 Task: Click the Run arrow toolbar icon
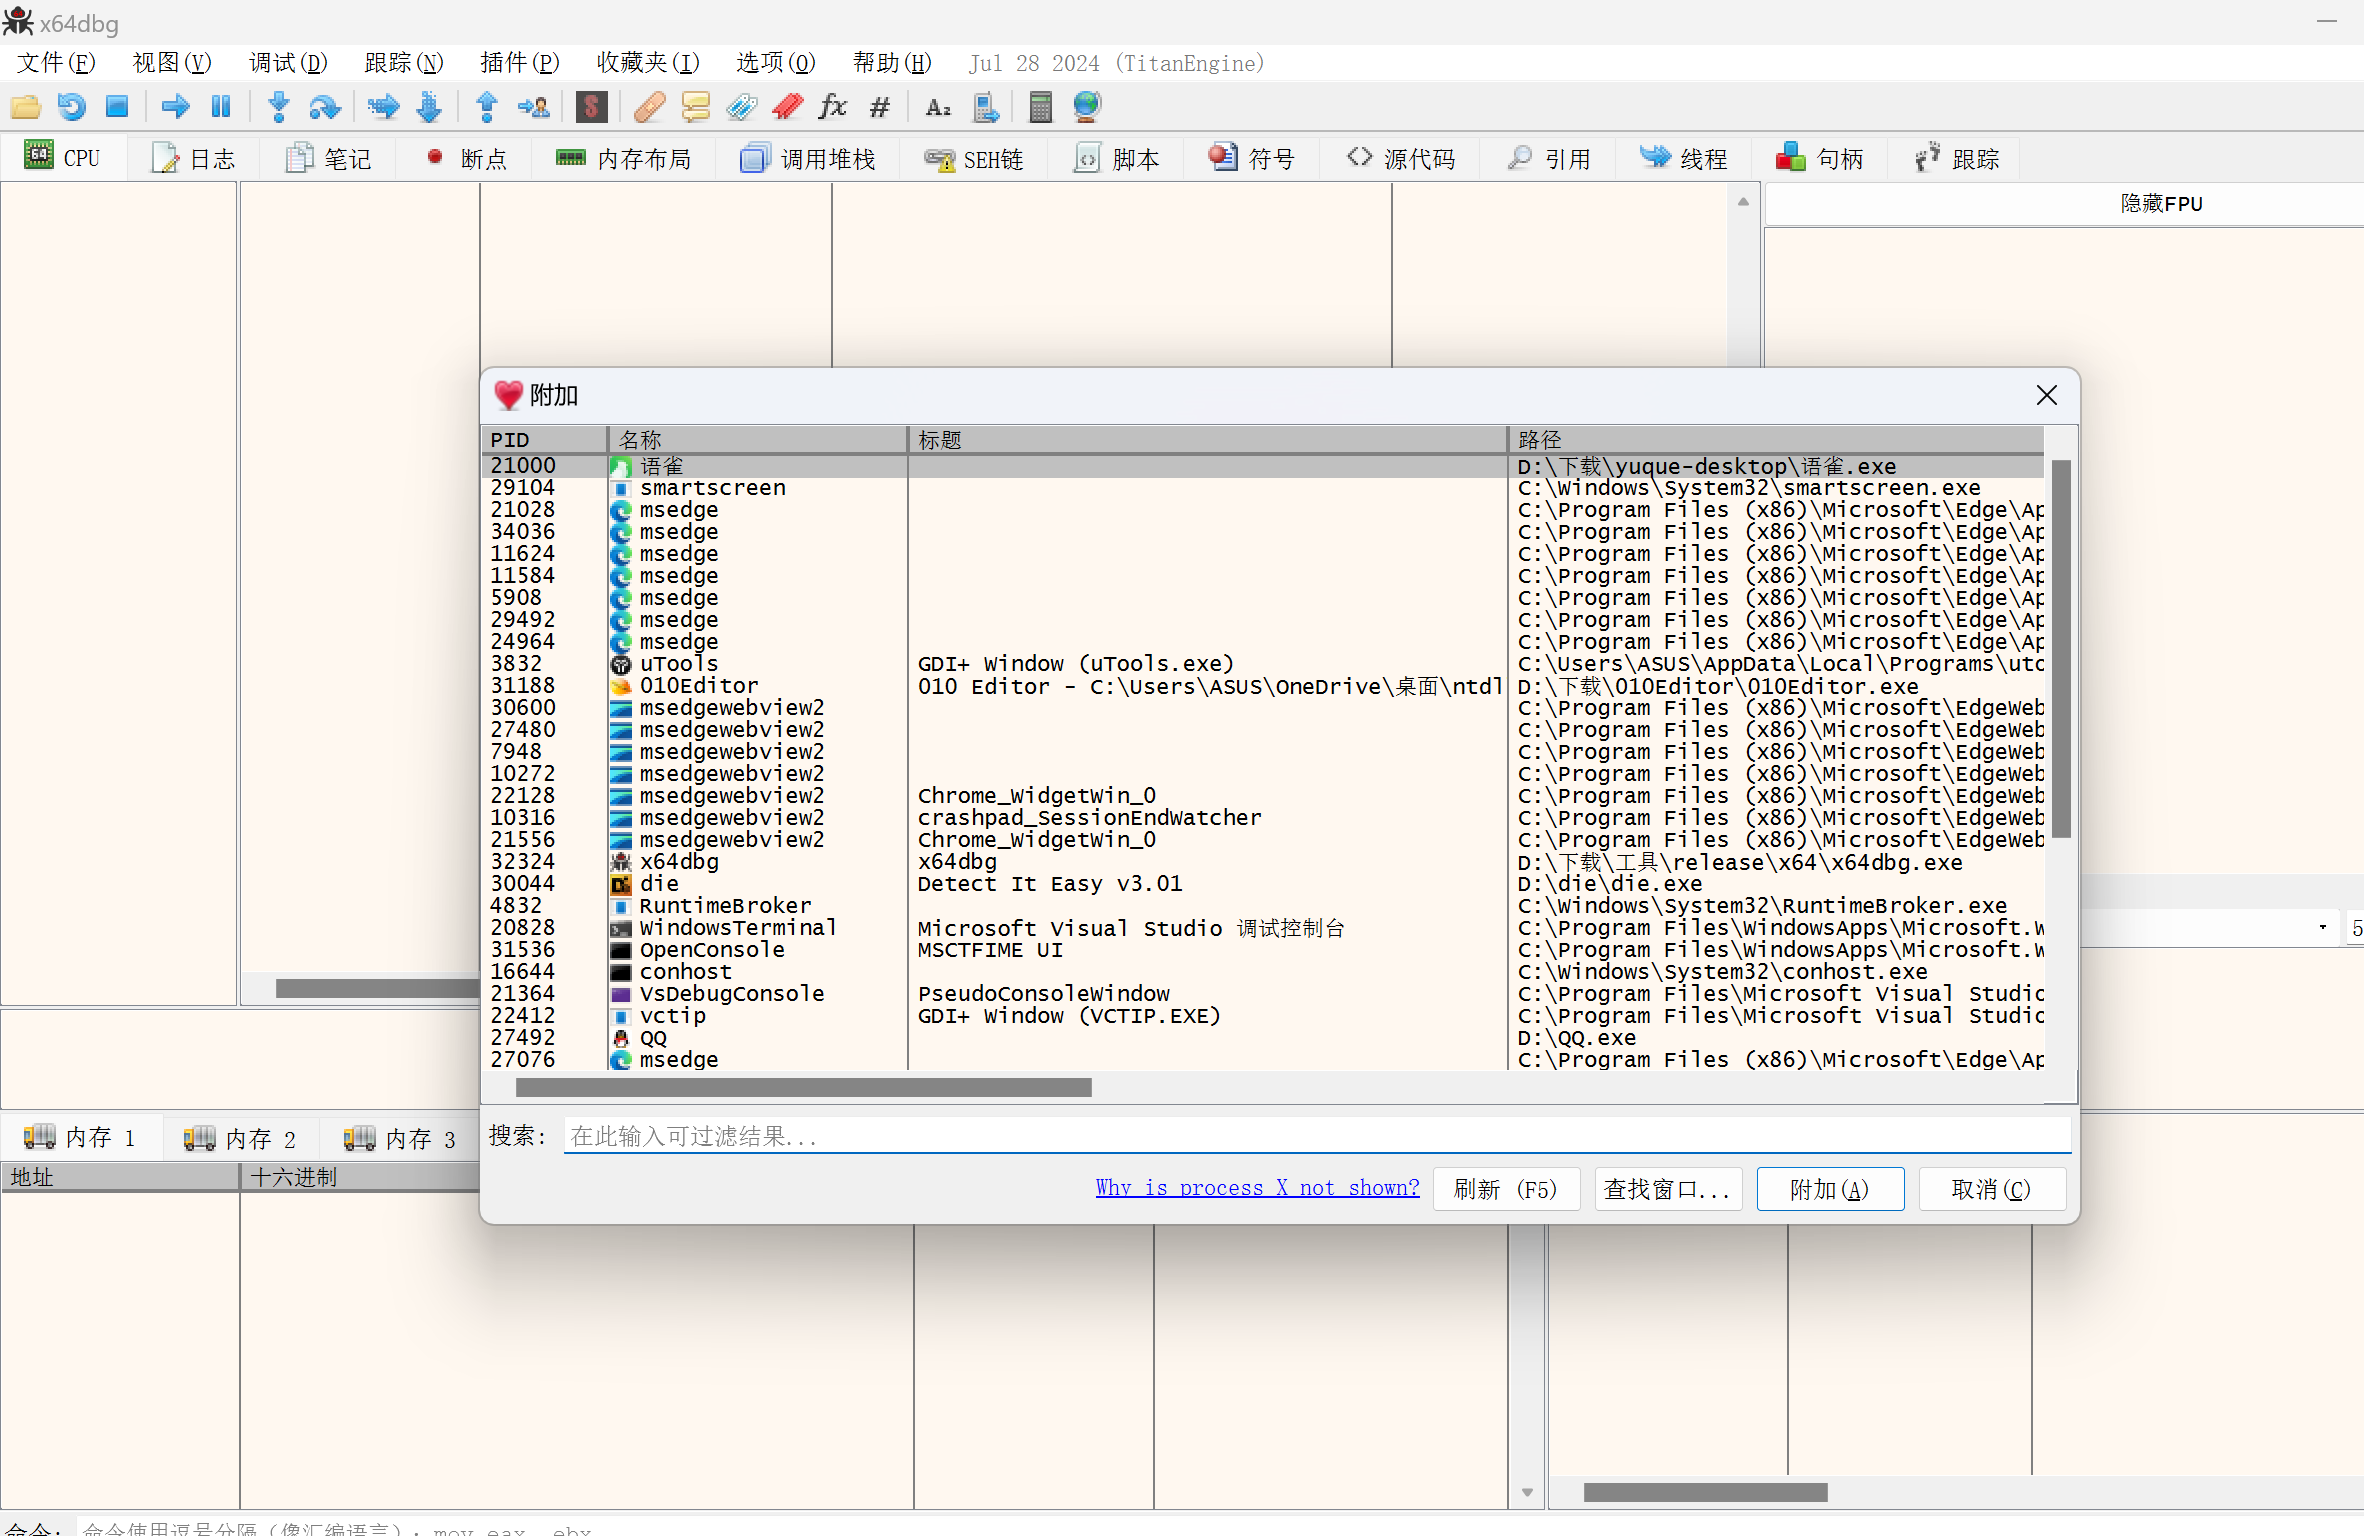175,107
